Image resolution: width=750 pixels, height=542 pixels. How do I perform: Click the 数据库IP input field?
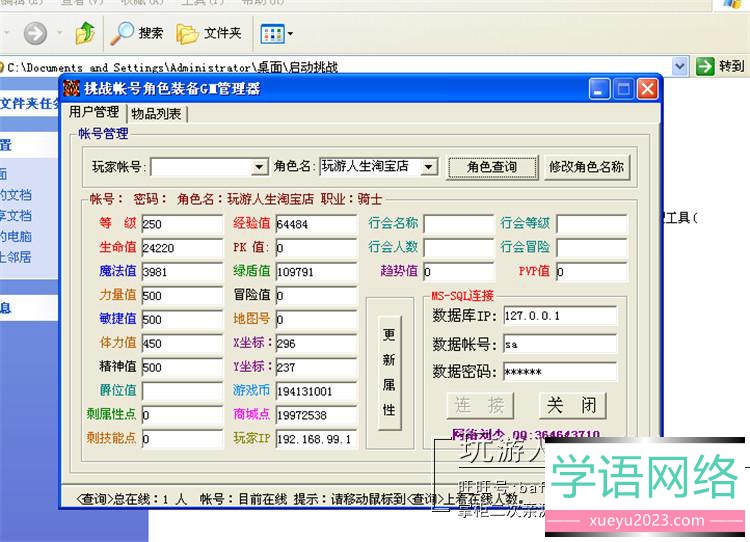coord(558,316)
